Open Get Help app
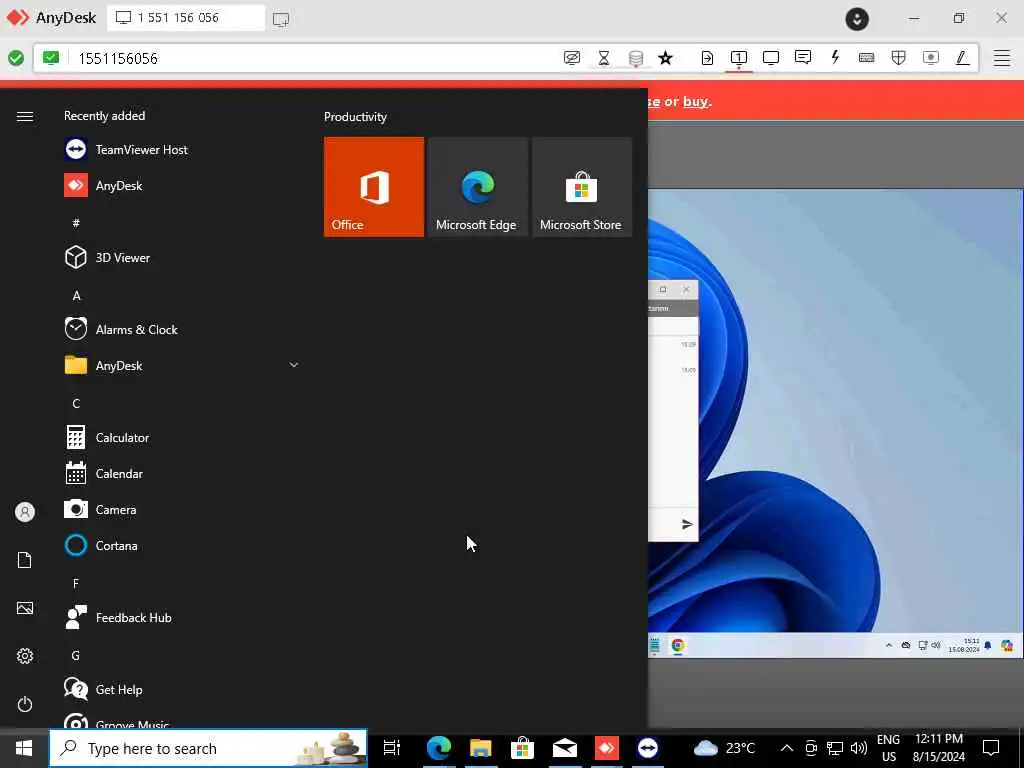The image size is (1024, 768). pos(183,689)
